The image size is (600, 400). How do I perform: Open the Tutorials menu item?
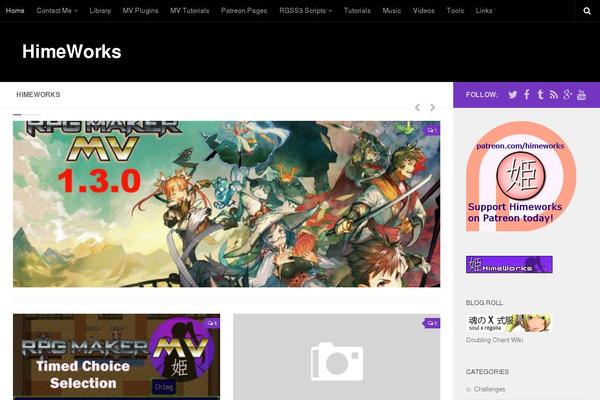tap(357, 11)
